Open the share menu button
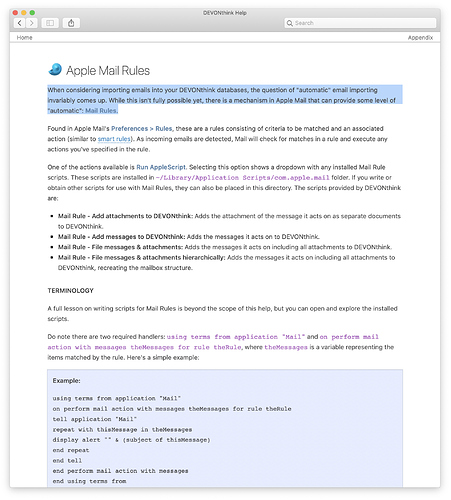The height and width of the screenshot is (500, 451). (x=71, y=23)
